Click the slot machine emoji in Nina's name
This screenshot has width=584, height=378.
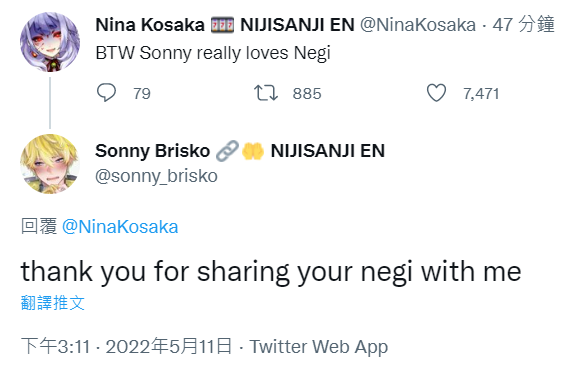(x=222, y=25)
